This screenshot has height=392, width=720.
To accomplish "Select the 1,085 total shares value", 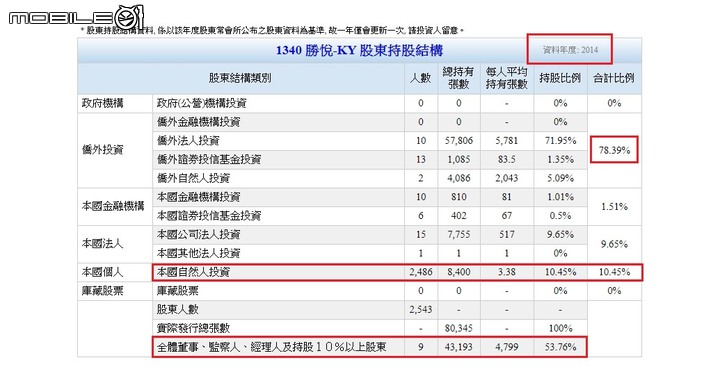I will pyautogui.click(x=459, y=160).
